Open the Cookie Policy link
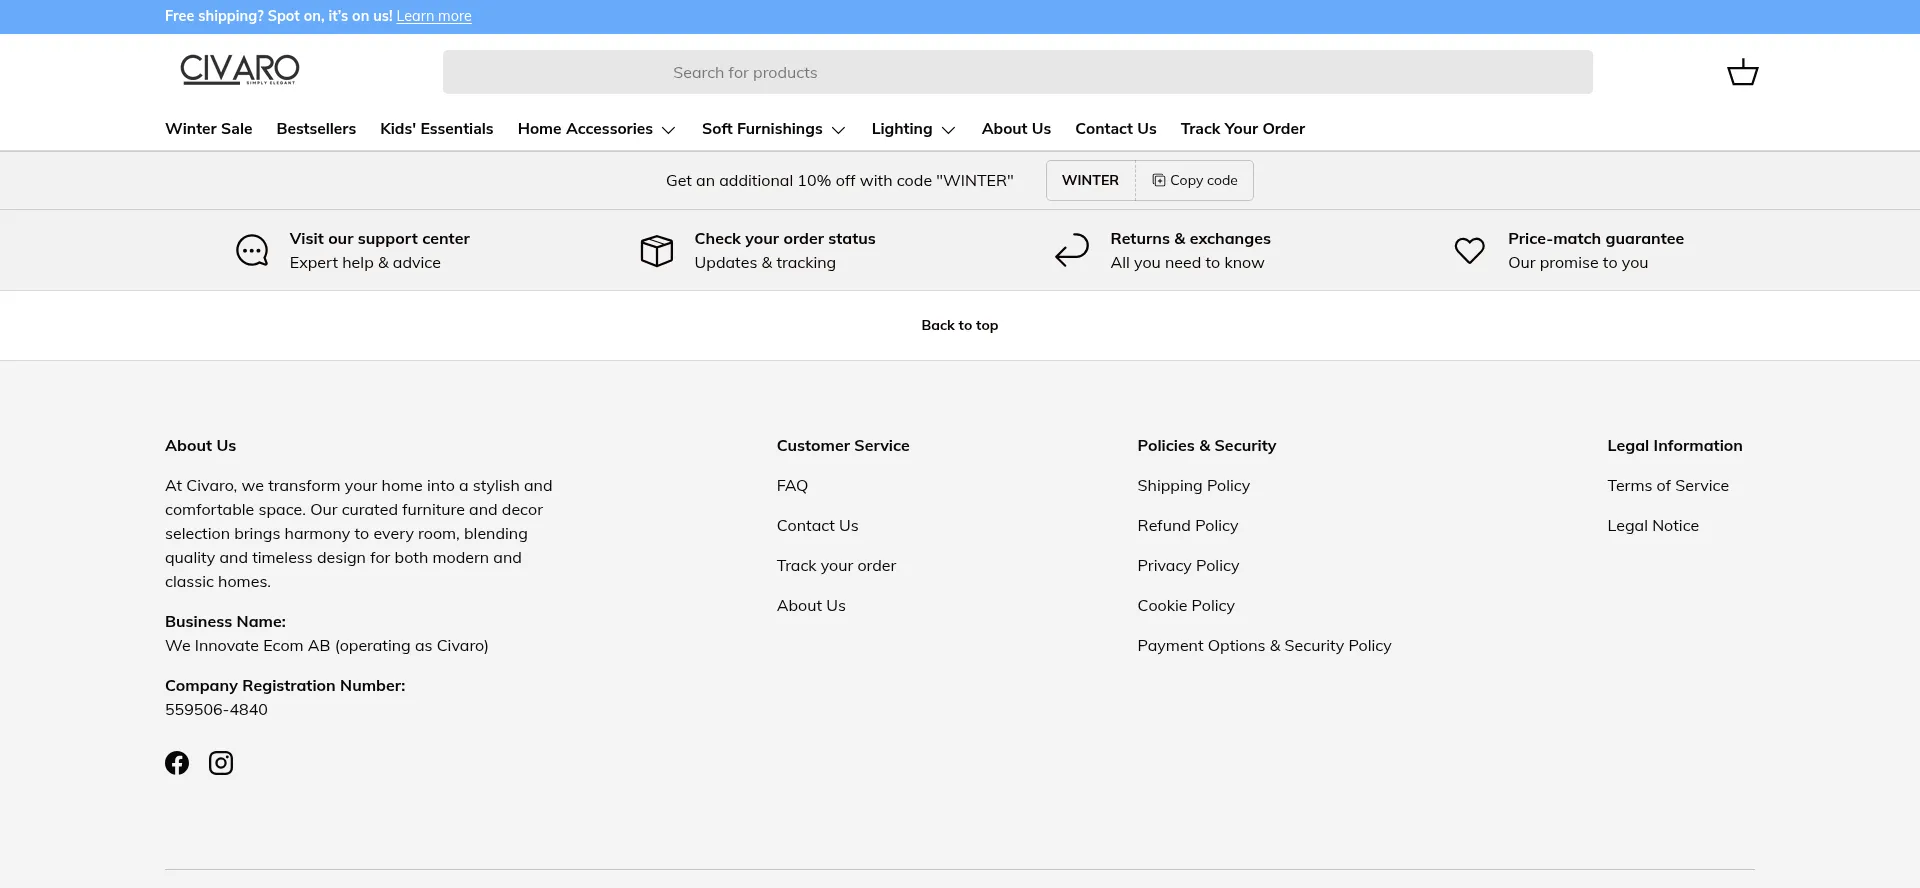This screenshot has height=888, width=1920. pos(1186,605)
